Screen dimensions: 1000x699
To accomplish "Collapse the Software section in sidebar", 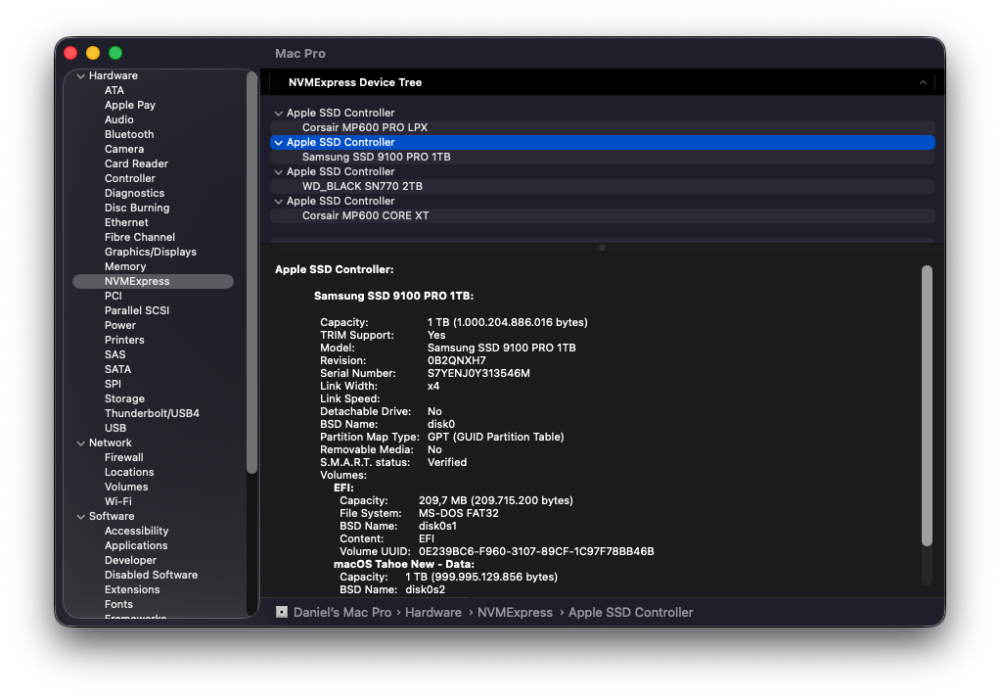I will (x=81, y=517).
